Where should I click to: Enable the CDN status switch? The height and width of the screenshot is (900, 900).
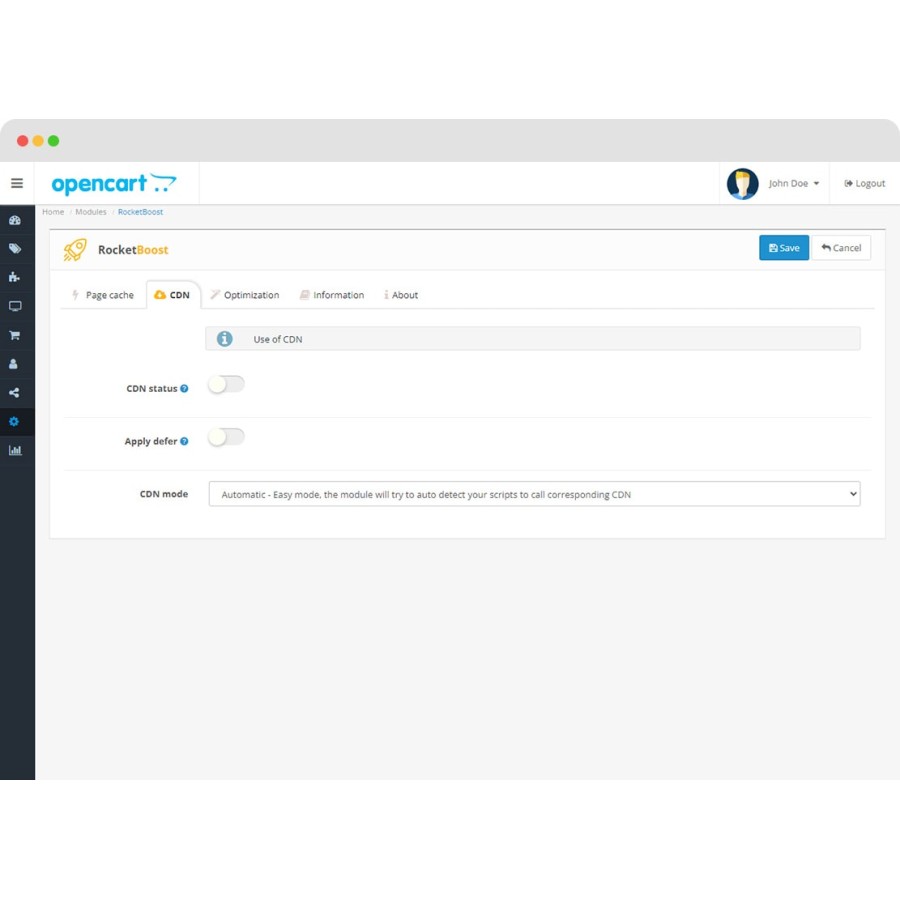(x=226, y=384)
